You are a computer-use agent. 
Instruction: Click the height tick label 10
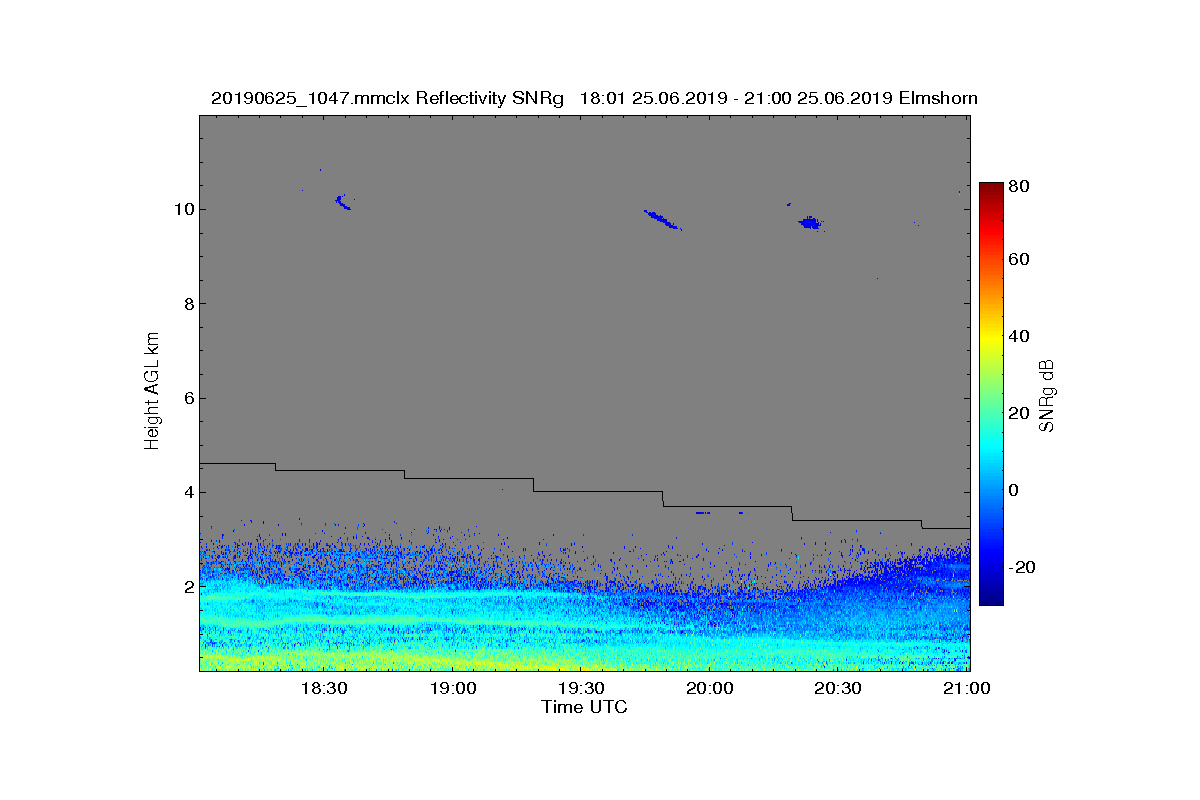[182, 209]
